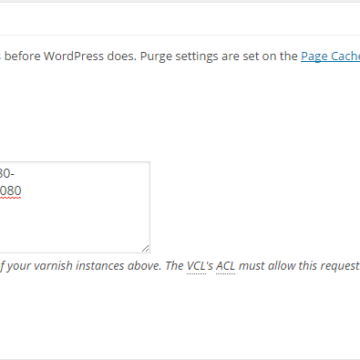Click the underlined VCL's abbreviation

[200, 266]
